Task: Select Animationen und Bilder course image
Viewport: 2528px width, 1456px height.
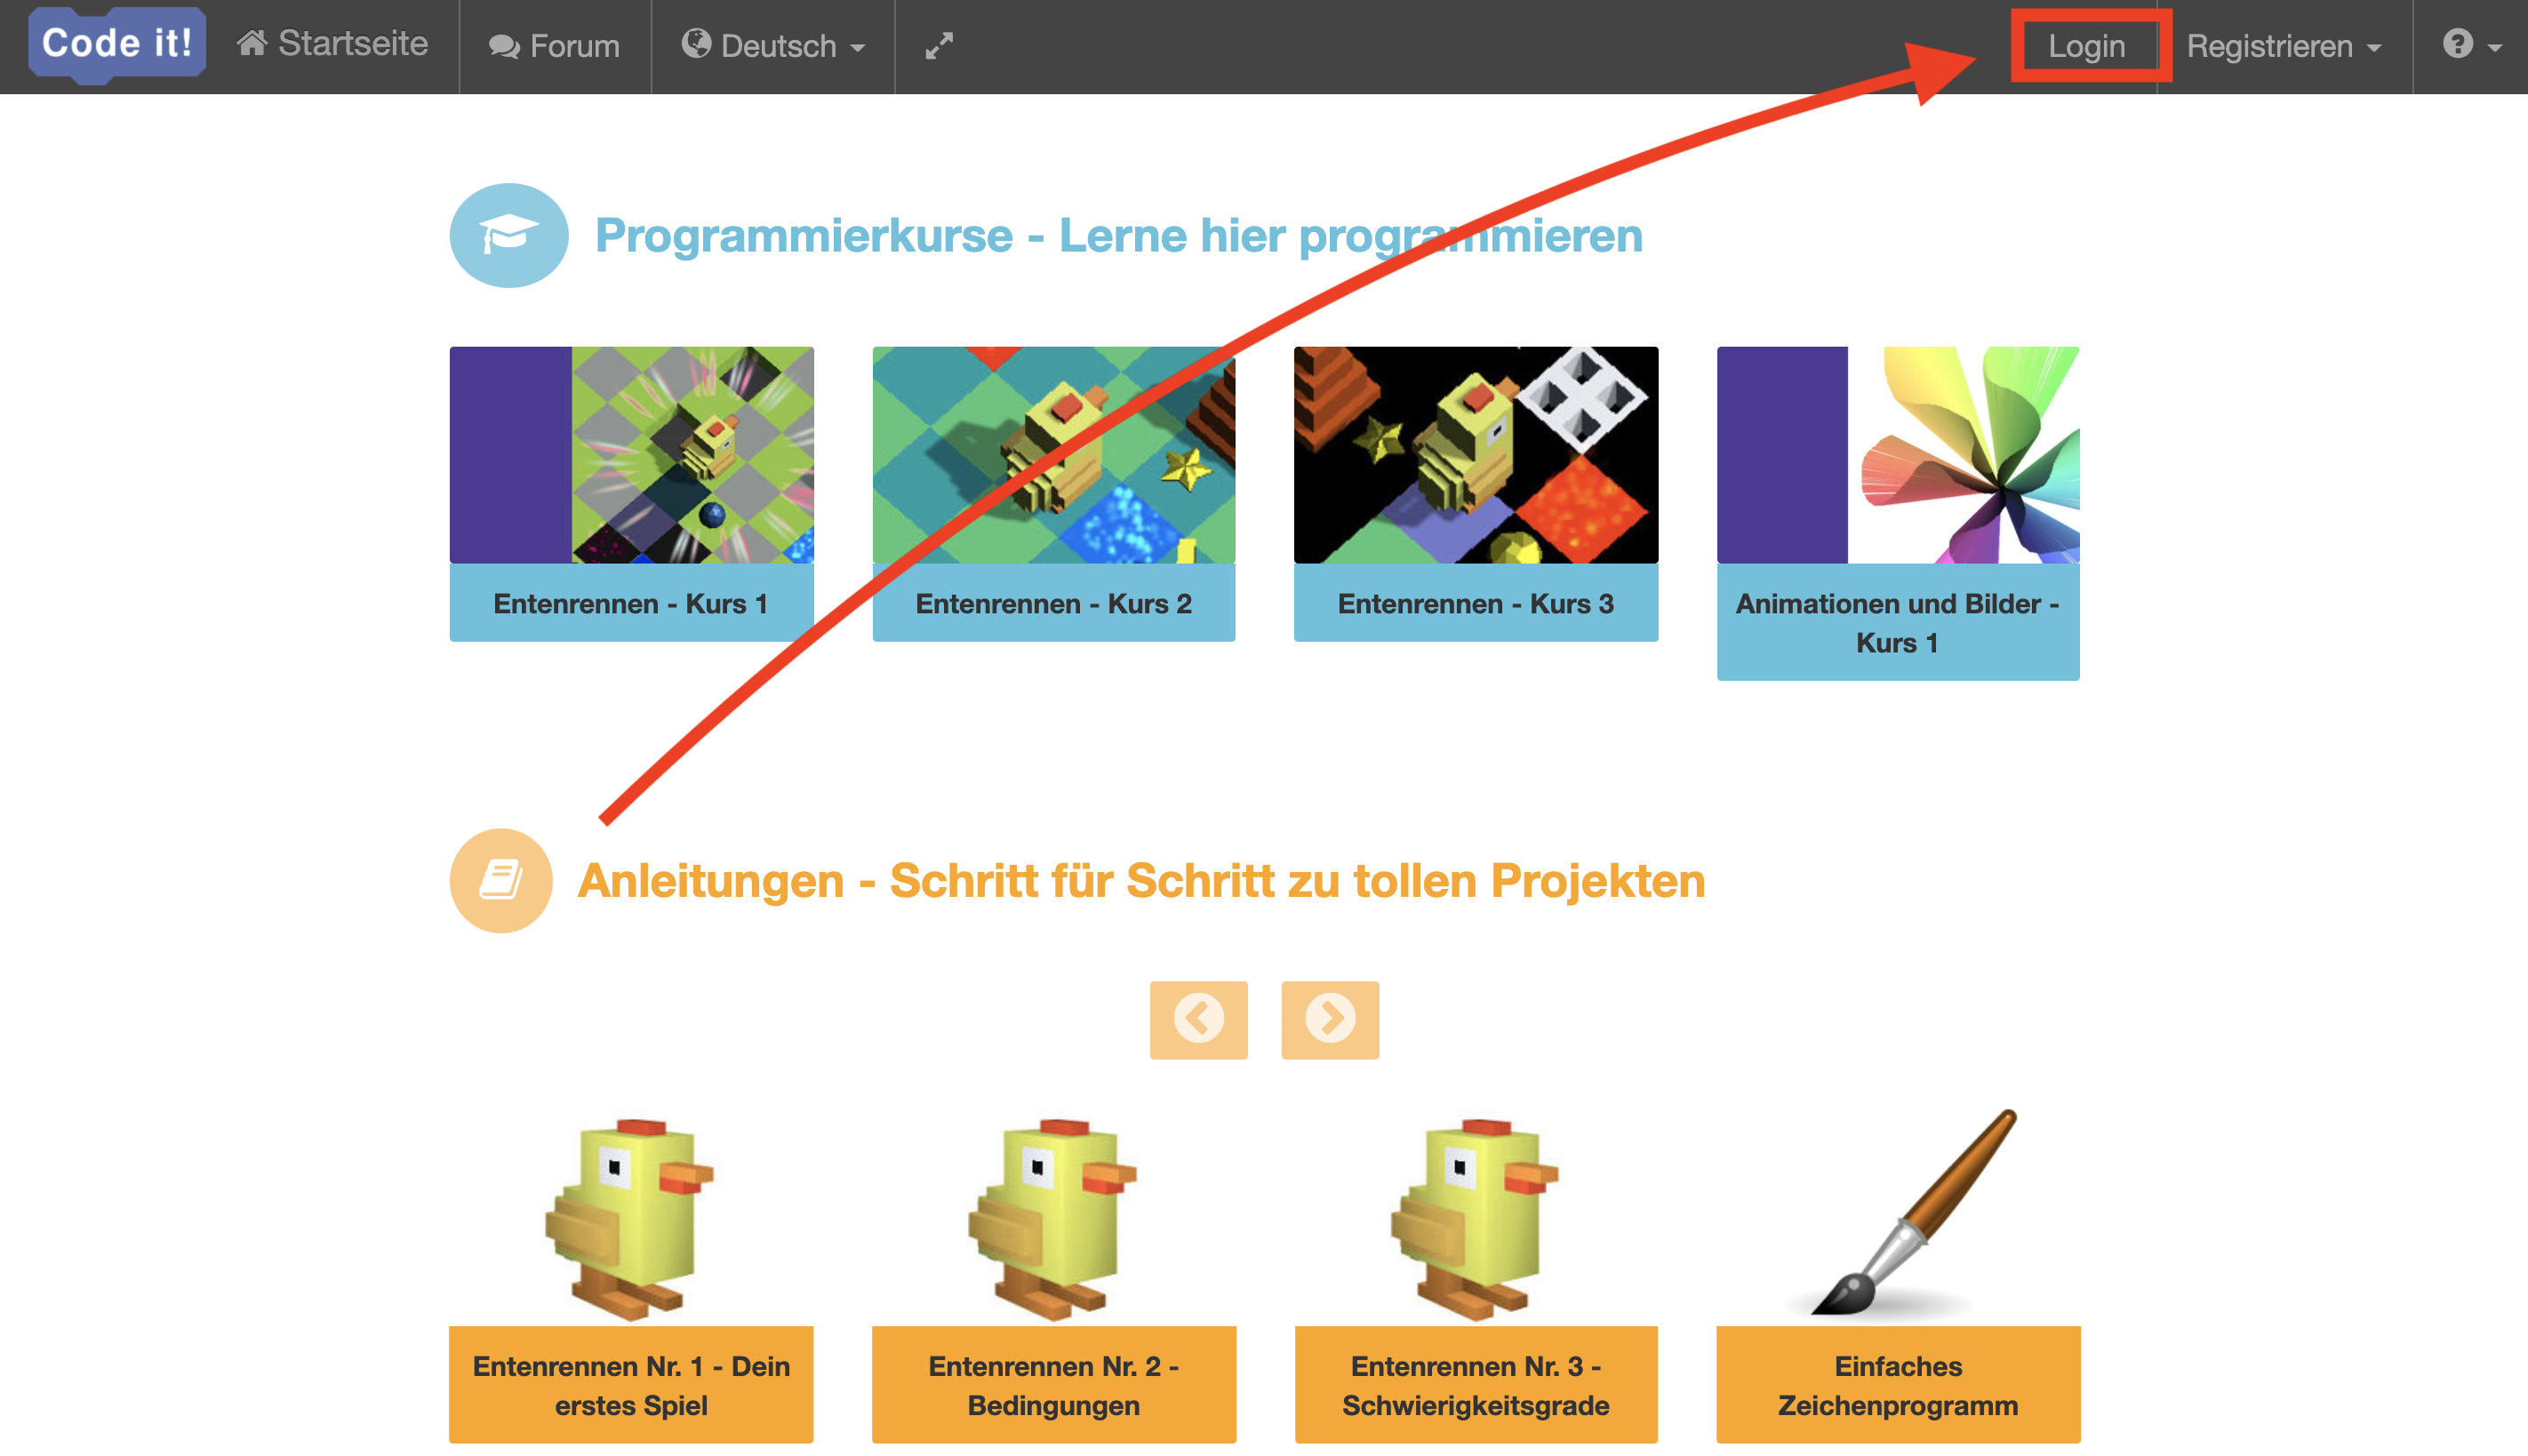Action: click(x=1898, y=455)
